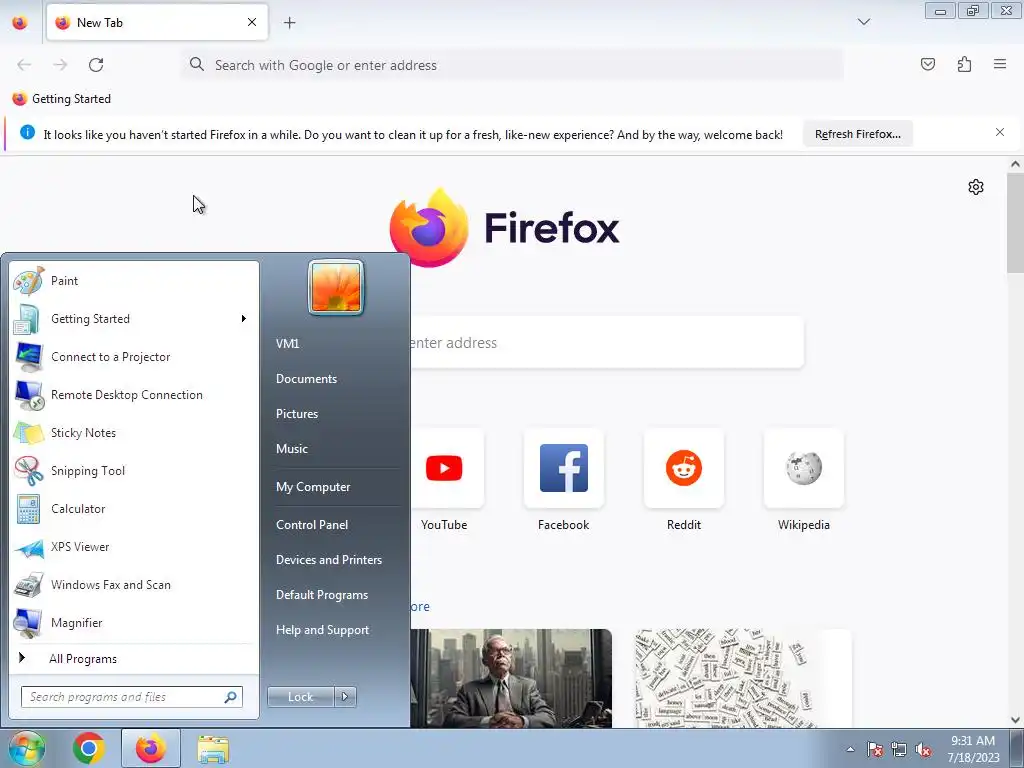Image resolution: width=1024 pixels, height=768 pixels.
Task: Show hidden tray icons
Action: (850, 749)
